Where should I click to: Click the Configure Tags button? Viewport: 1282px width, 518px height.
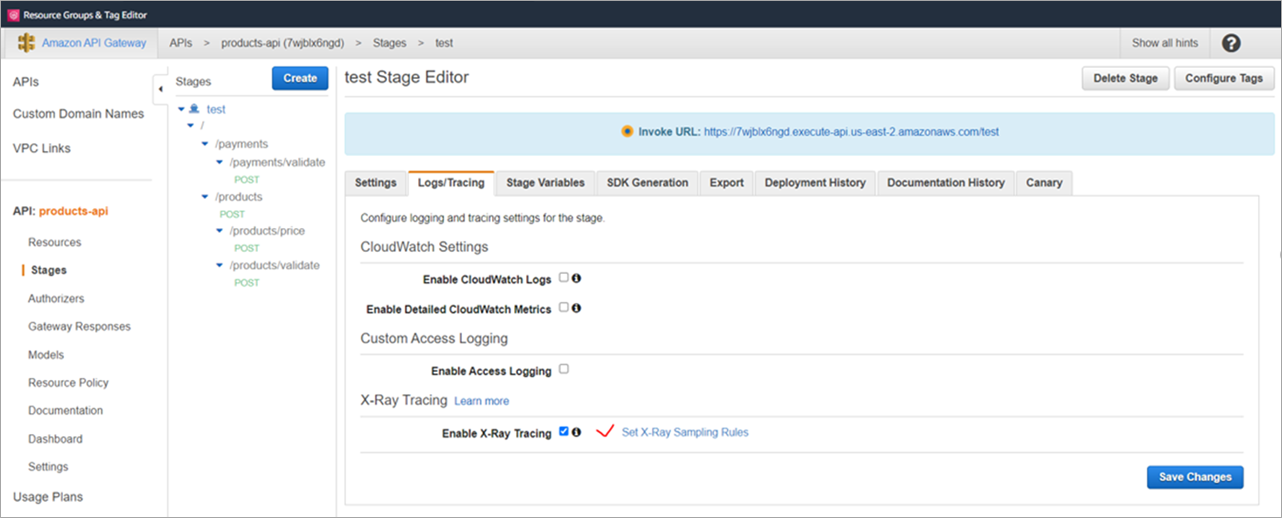1224,78
